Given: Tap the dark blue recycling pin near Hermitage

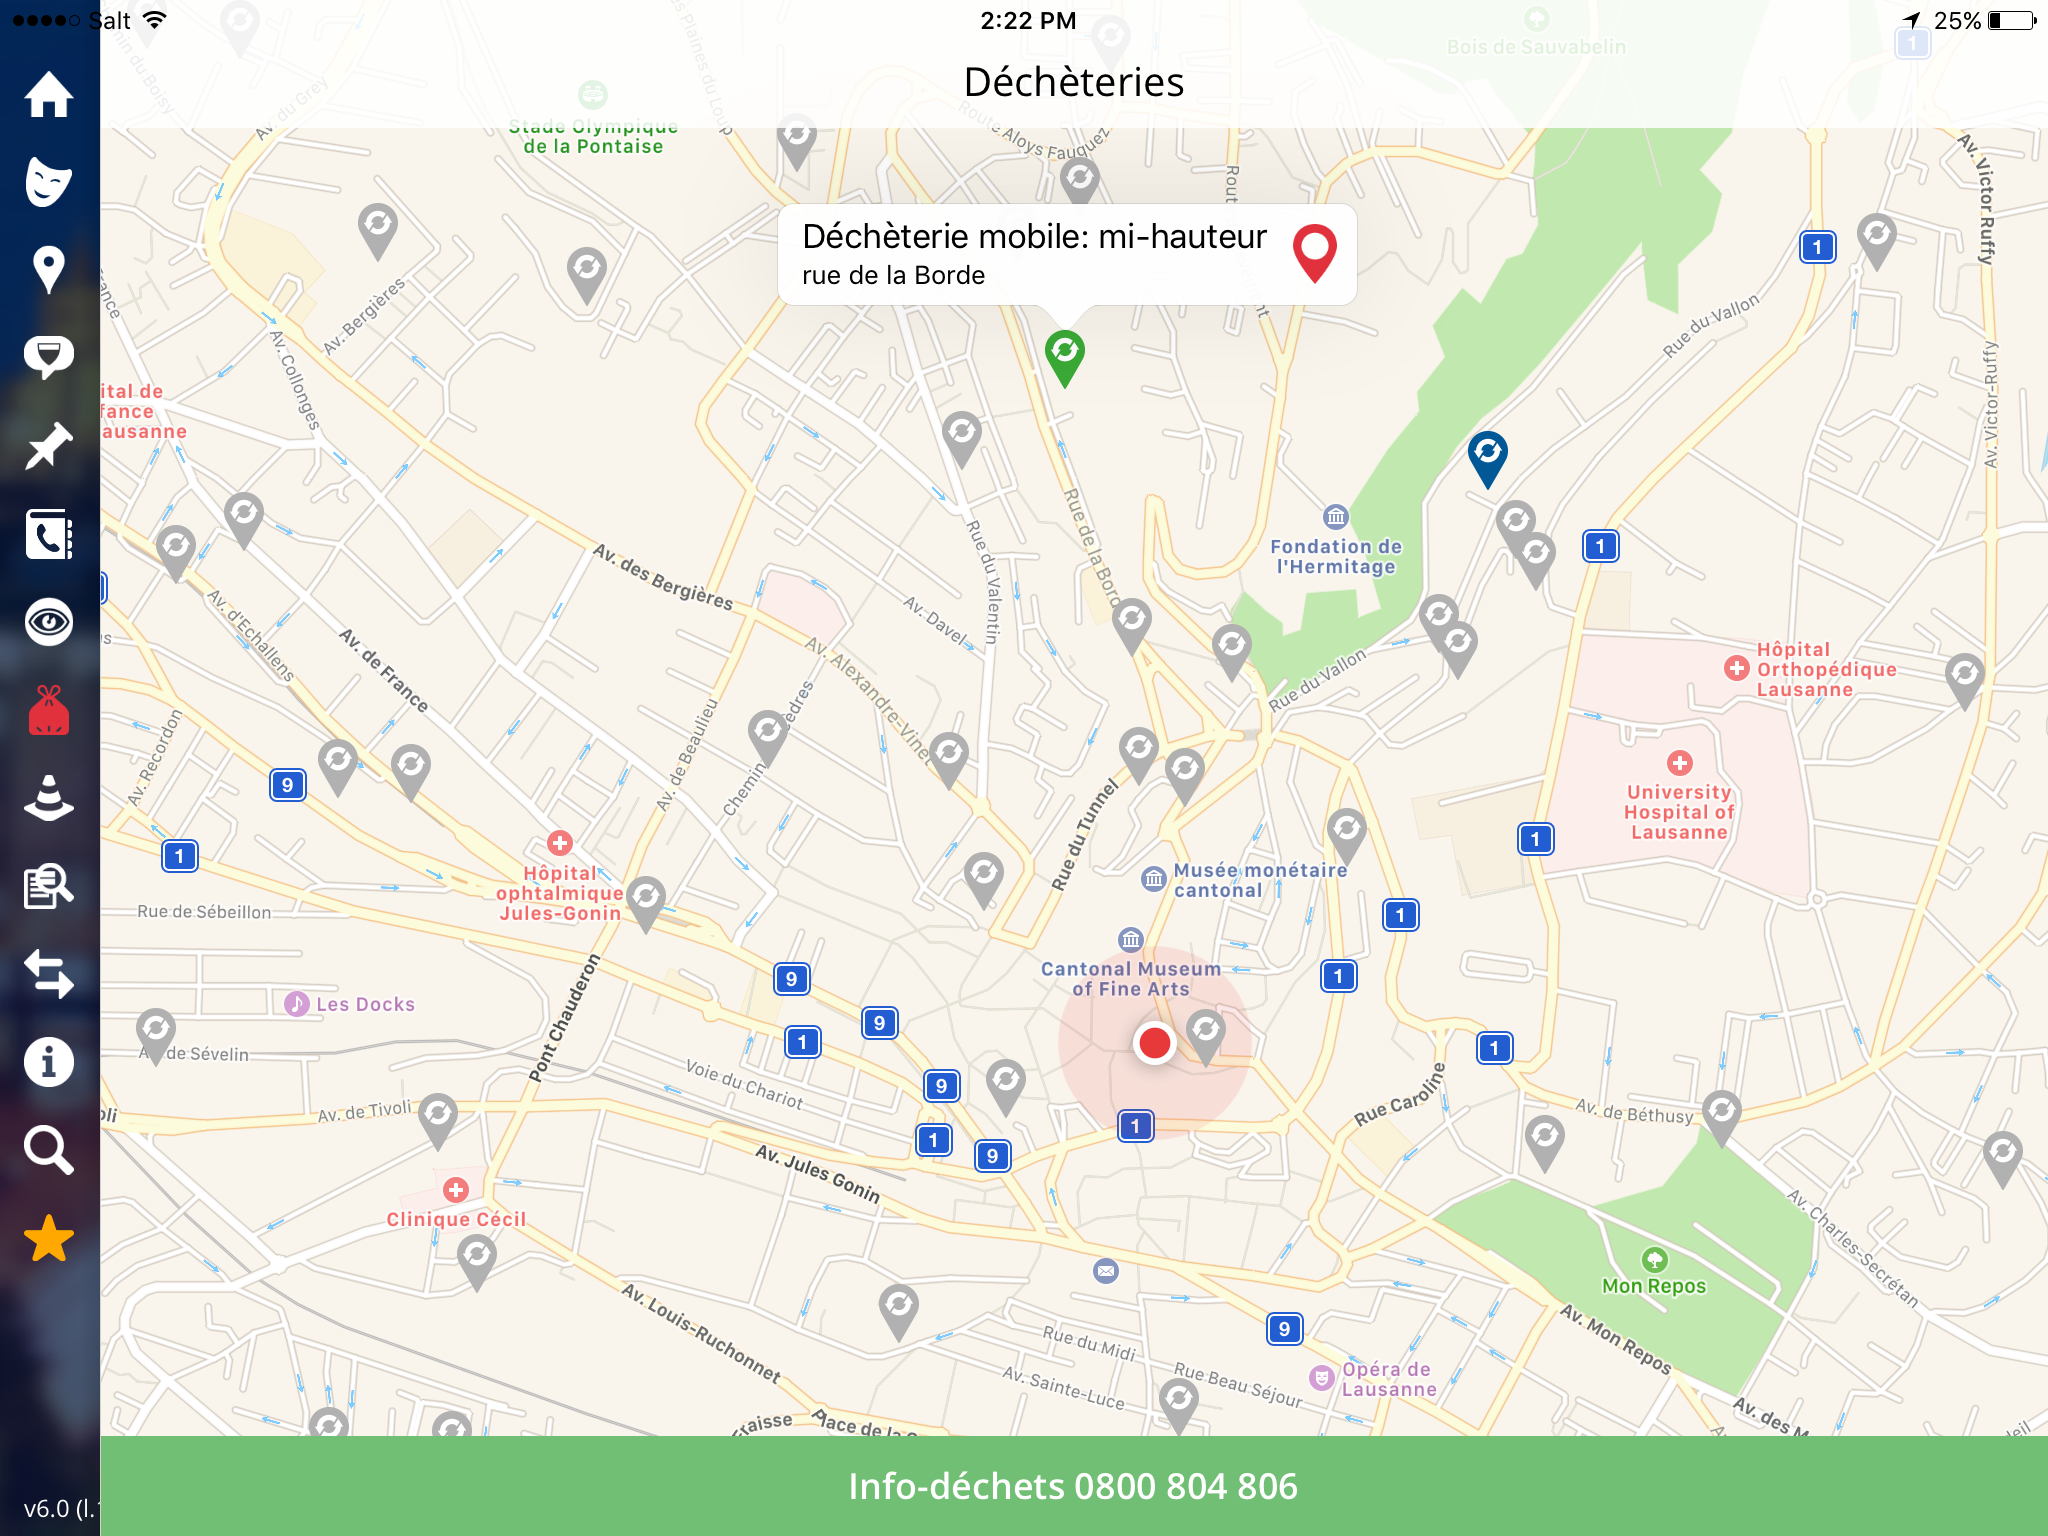Looking at the screenshot, I should [1488, 458].
